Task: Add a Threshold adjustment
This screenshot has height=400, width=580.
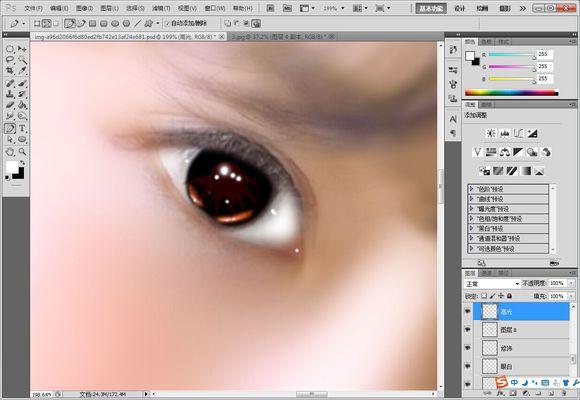Action: click(x=512, y=171)
